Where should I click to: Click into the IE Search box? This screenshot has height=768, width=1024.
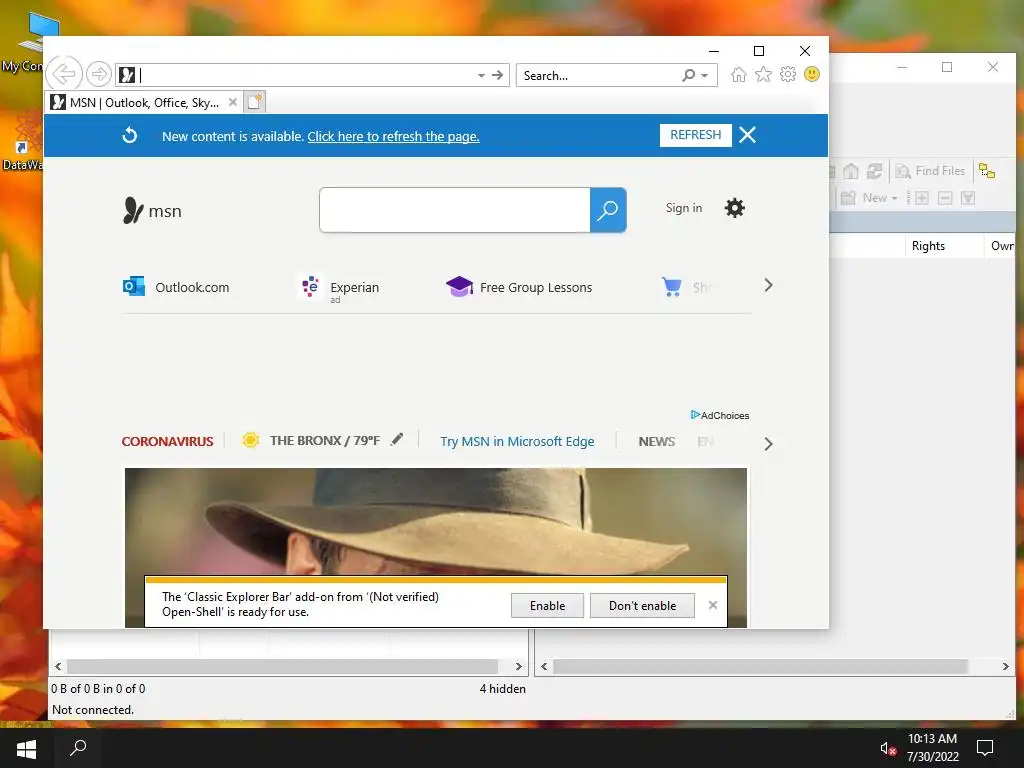click(598, 76)
